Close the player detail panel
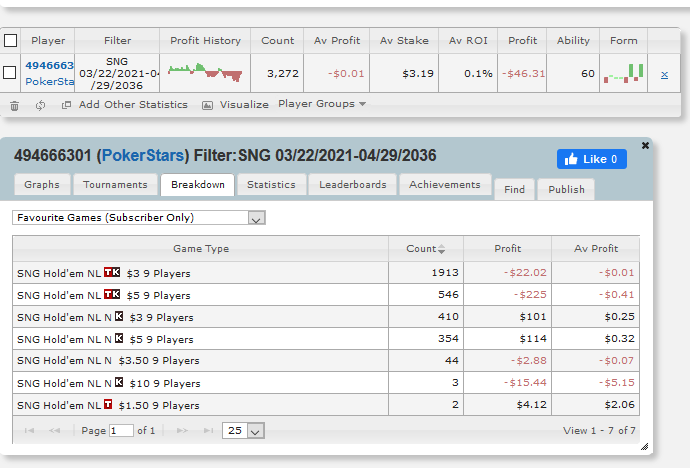This screenshot has width=690, height=468. click(645, 146)
